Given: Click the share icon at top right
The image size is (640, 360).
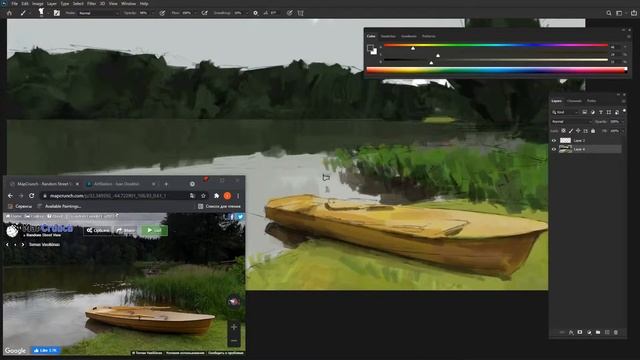Looking at the screenshot, I should pyautogui.click(x=634, y=13).
